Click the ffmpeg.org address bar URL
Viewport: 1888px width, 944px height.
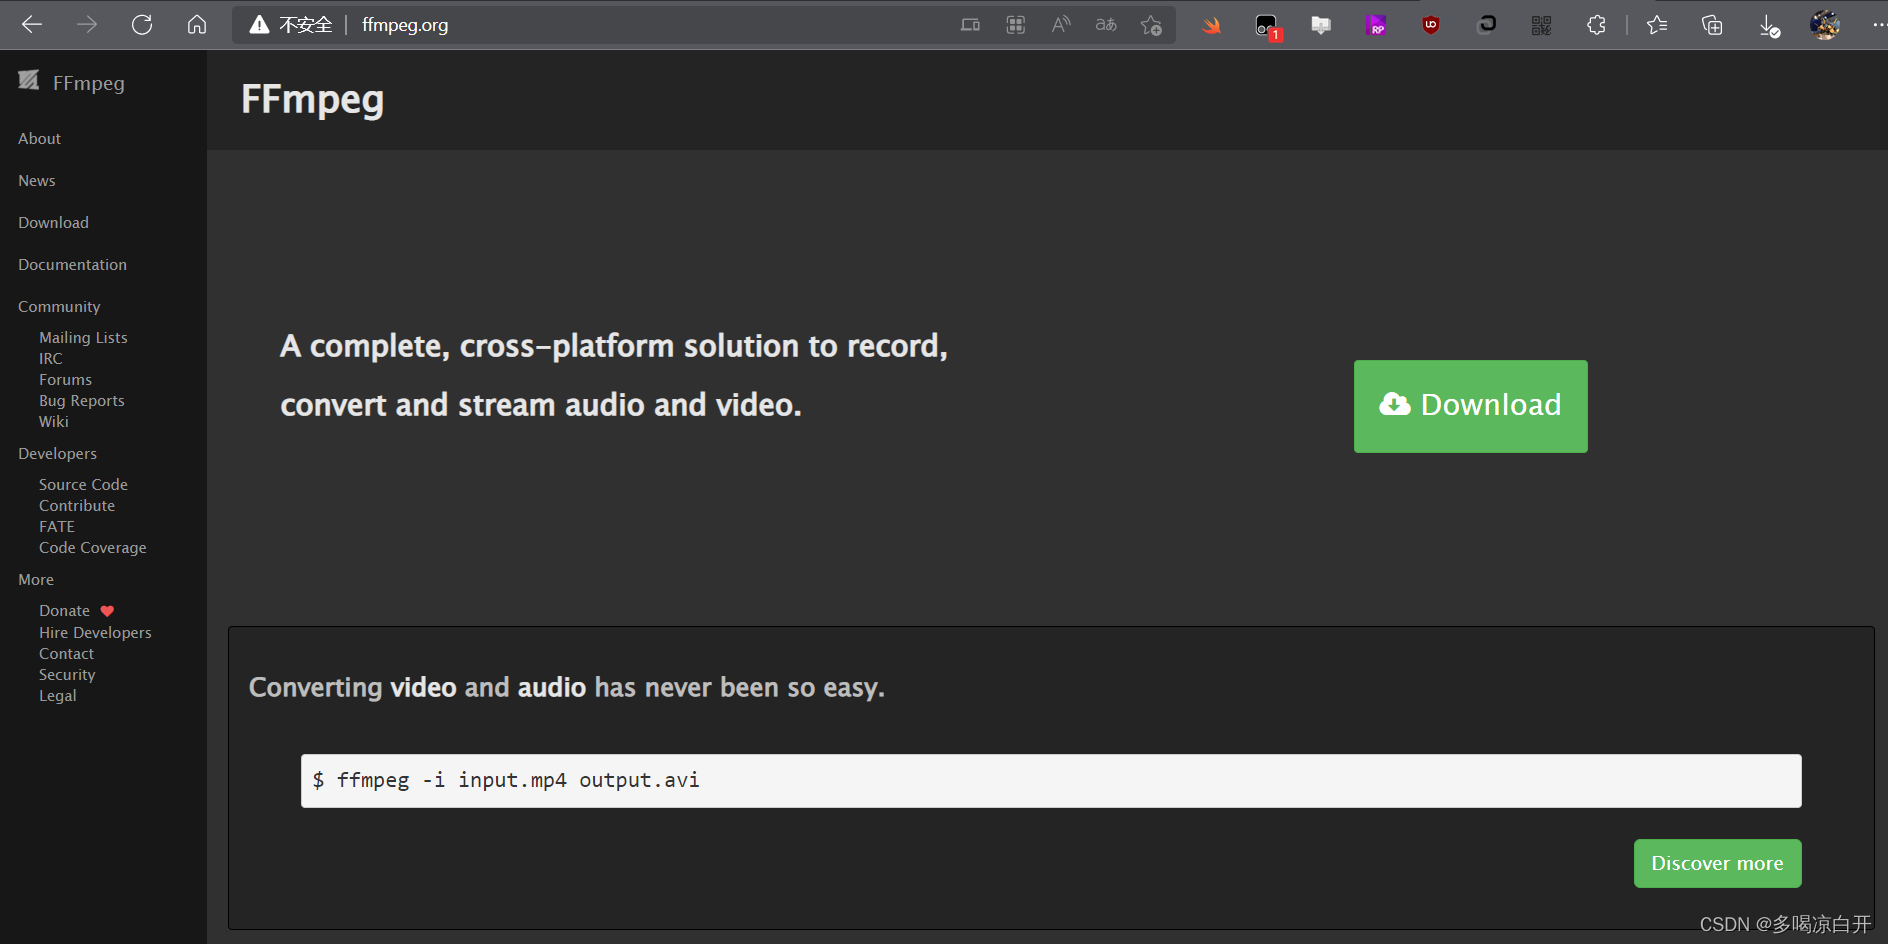tap(405, 25)
